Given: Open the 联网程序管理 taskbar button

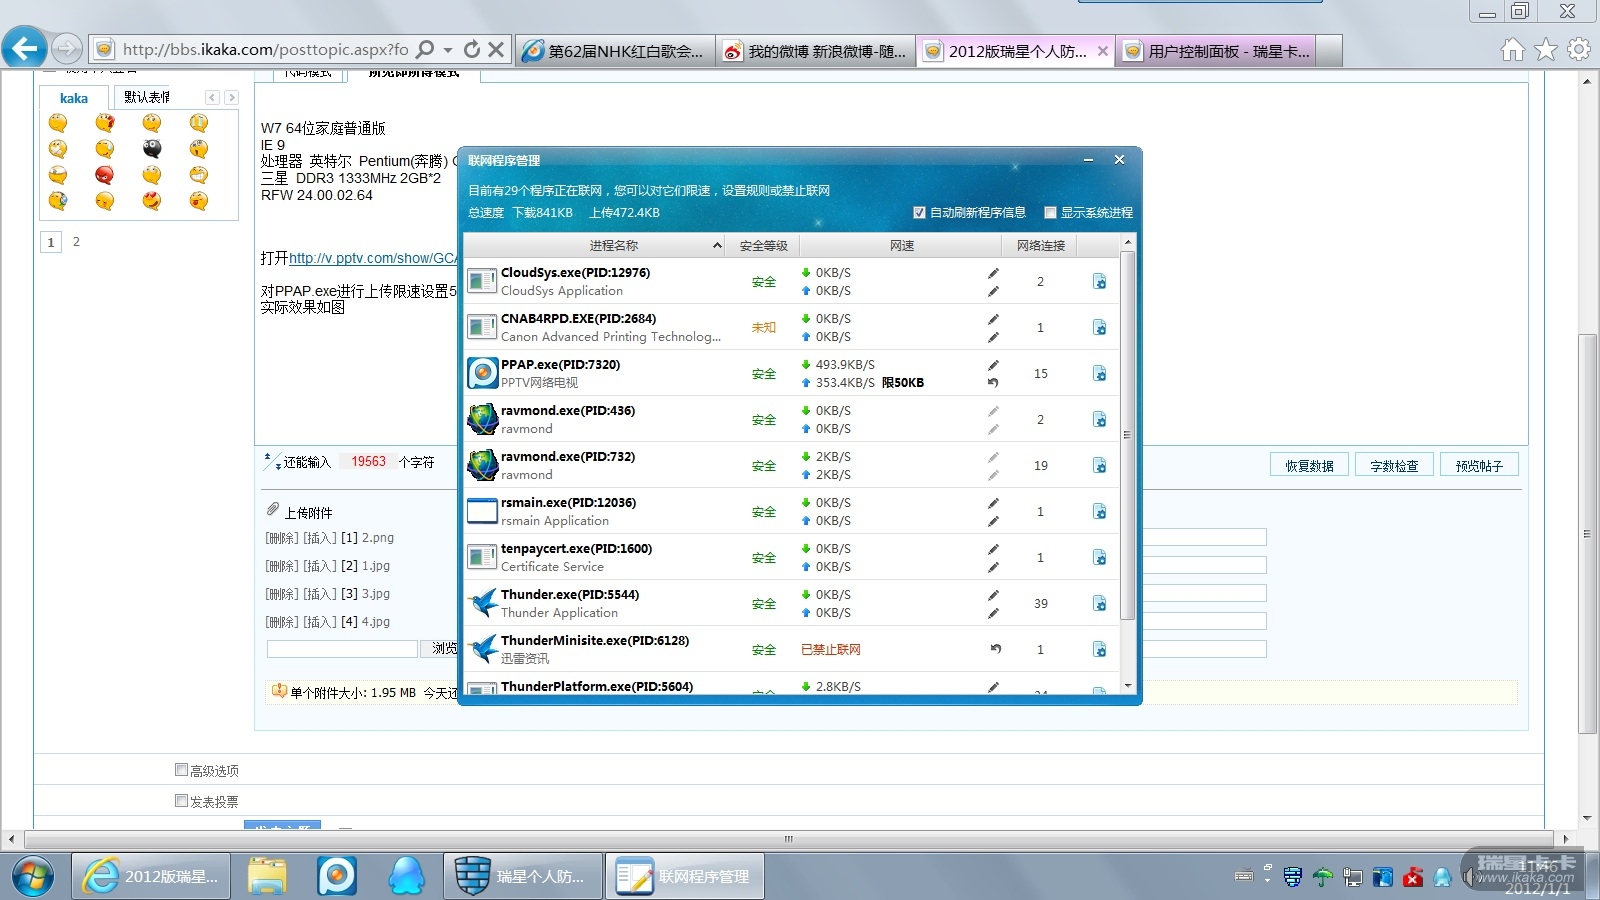Looking at the screenshot, I should pos(685,876).
